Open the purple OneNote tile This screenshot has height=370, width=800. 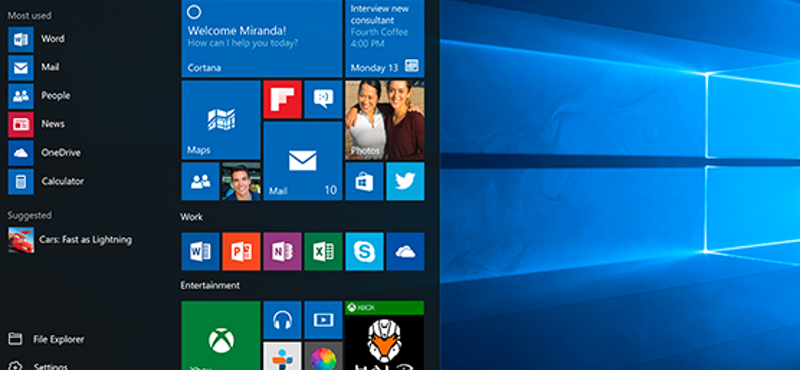[282, 252]
